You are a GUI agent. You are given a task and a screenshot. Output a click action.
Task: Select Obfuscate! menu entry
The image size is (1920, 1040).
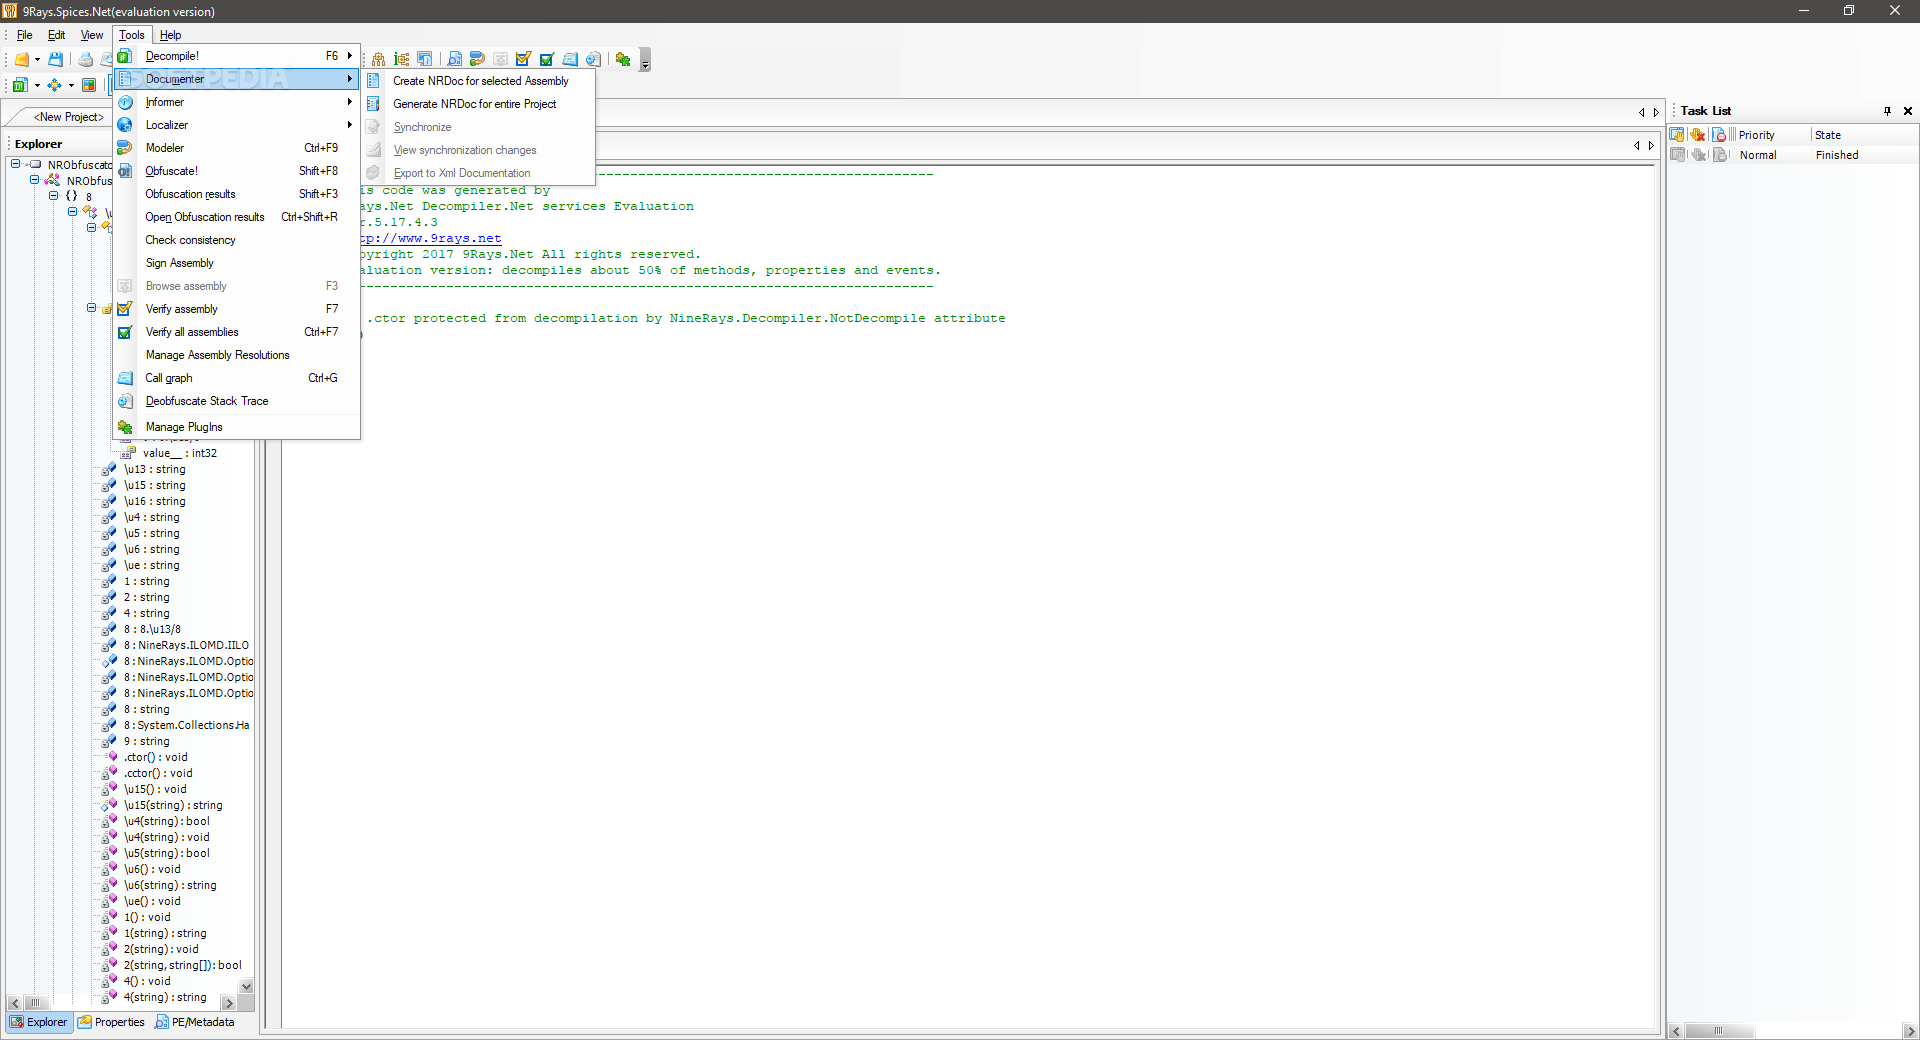pyautogui.click(x=236, y=171)
